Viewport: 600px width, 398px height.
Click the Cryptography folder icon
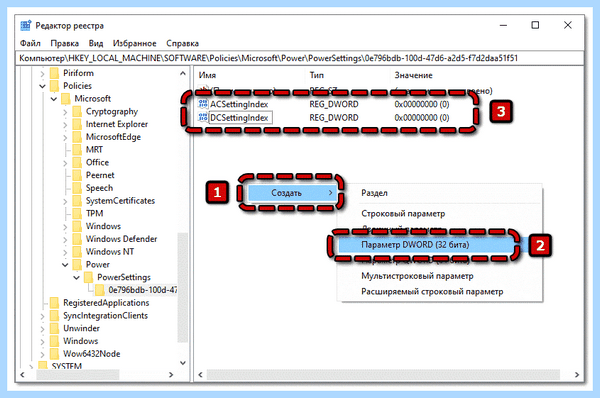tap(77, 111)
